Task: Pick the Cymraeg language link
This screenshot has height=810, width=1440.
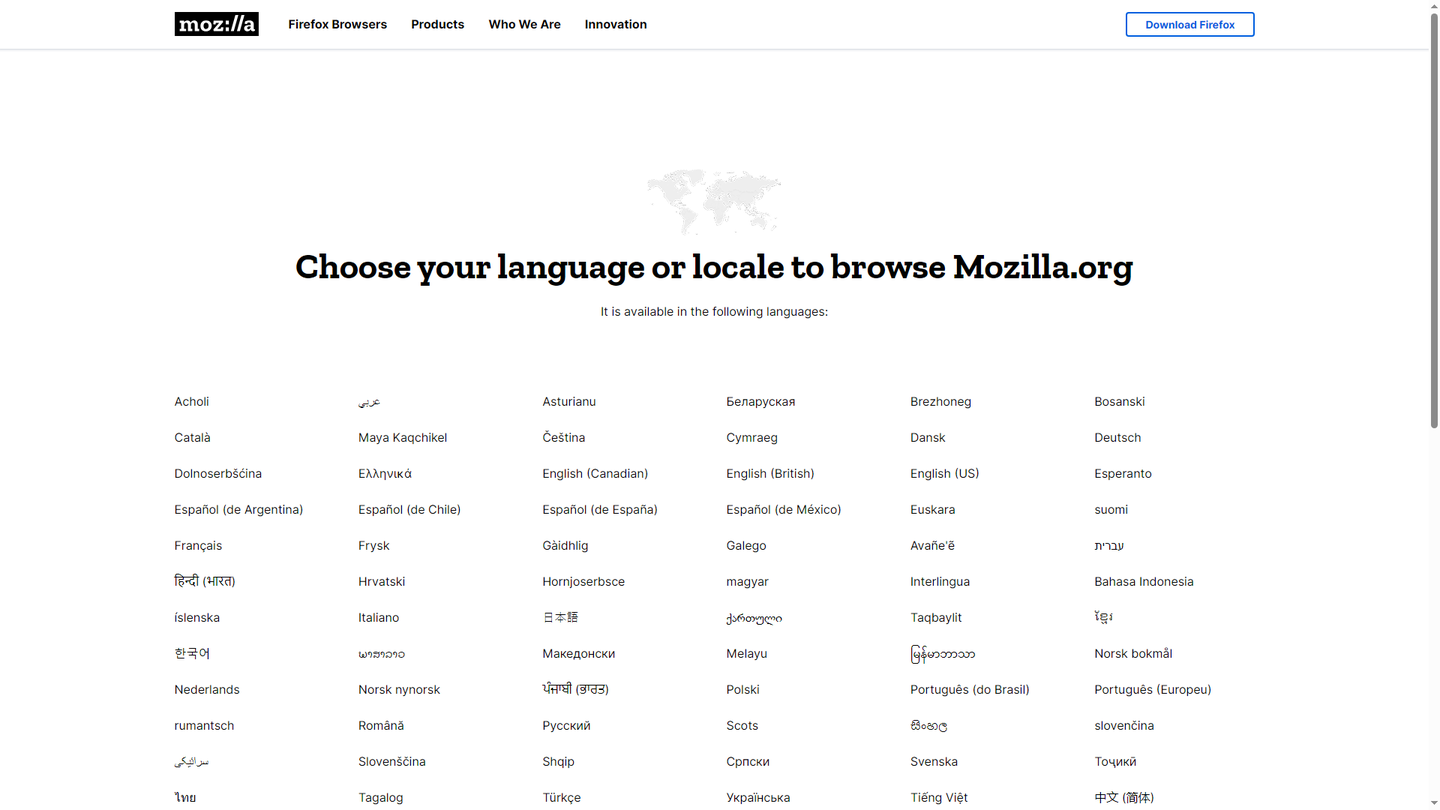Action: coord(751,437)
